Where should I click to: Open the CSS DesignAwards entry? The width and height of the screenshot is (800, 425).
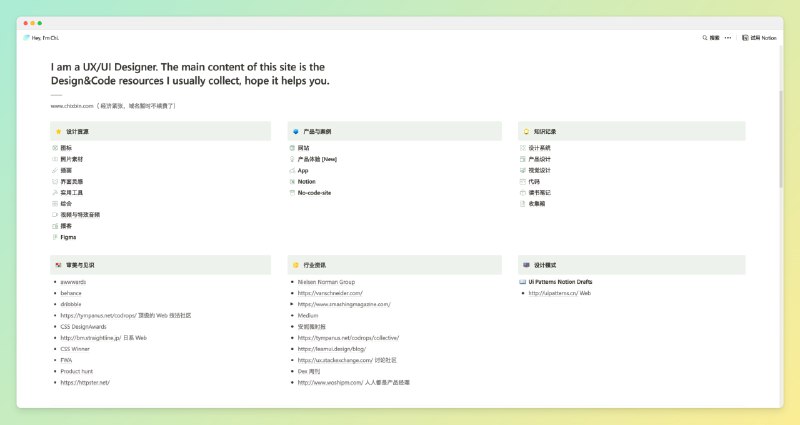coord(85,326)
